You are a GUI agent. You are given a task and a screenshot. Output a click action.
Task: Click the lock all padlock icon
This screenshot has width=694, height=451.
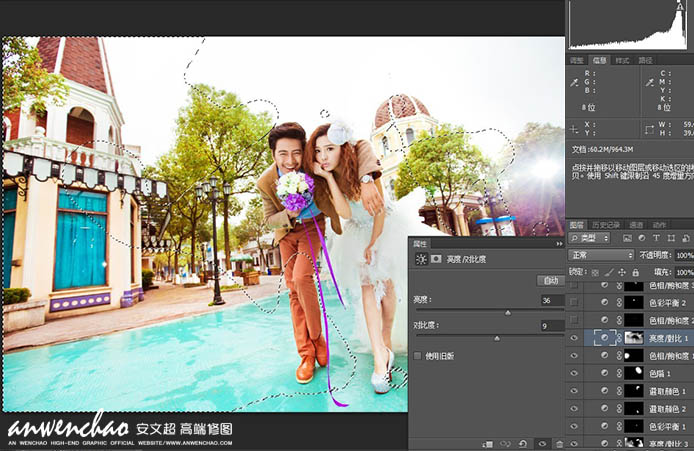click(x=635, y=272)
